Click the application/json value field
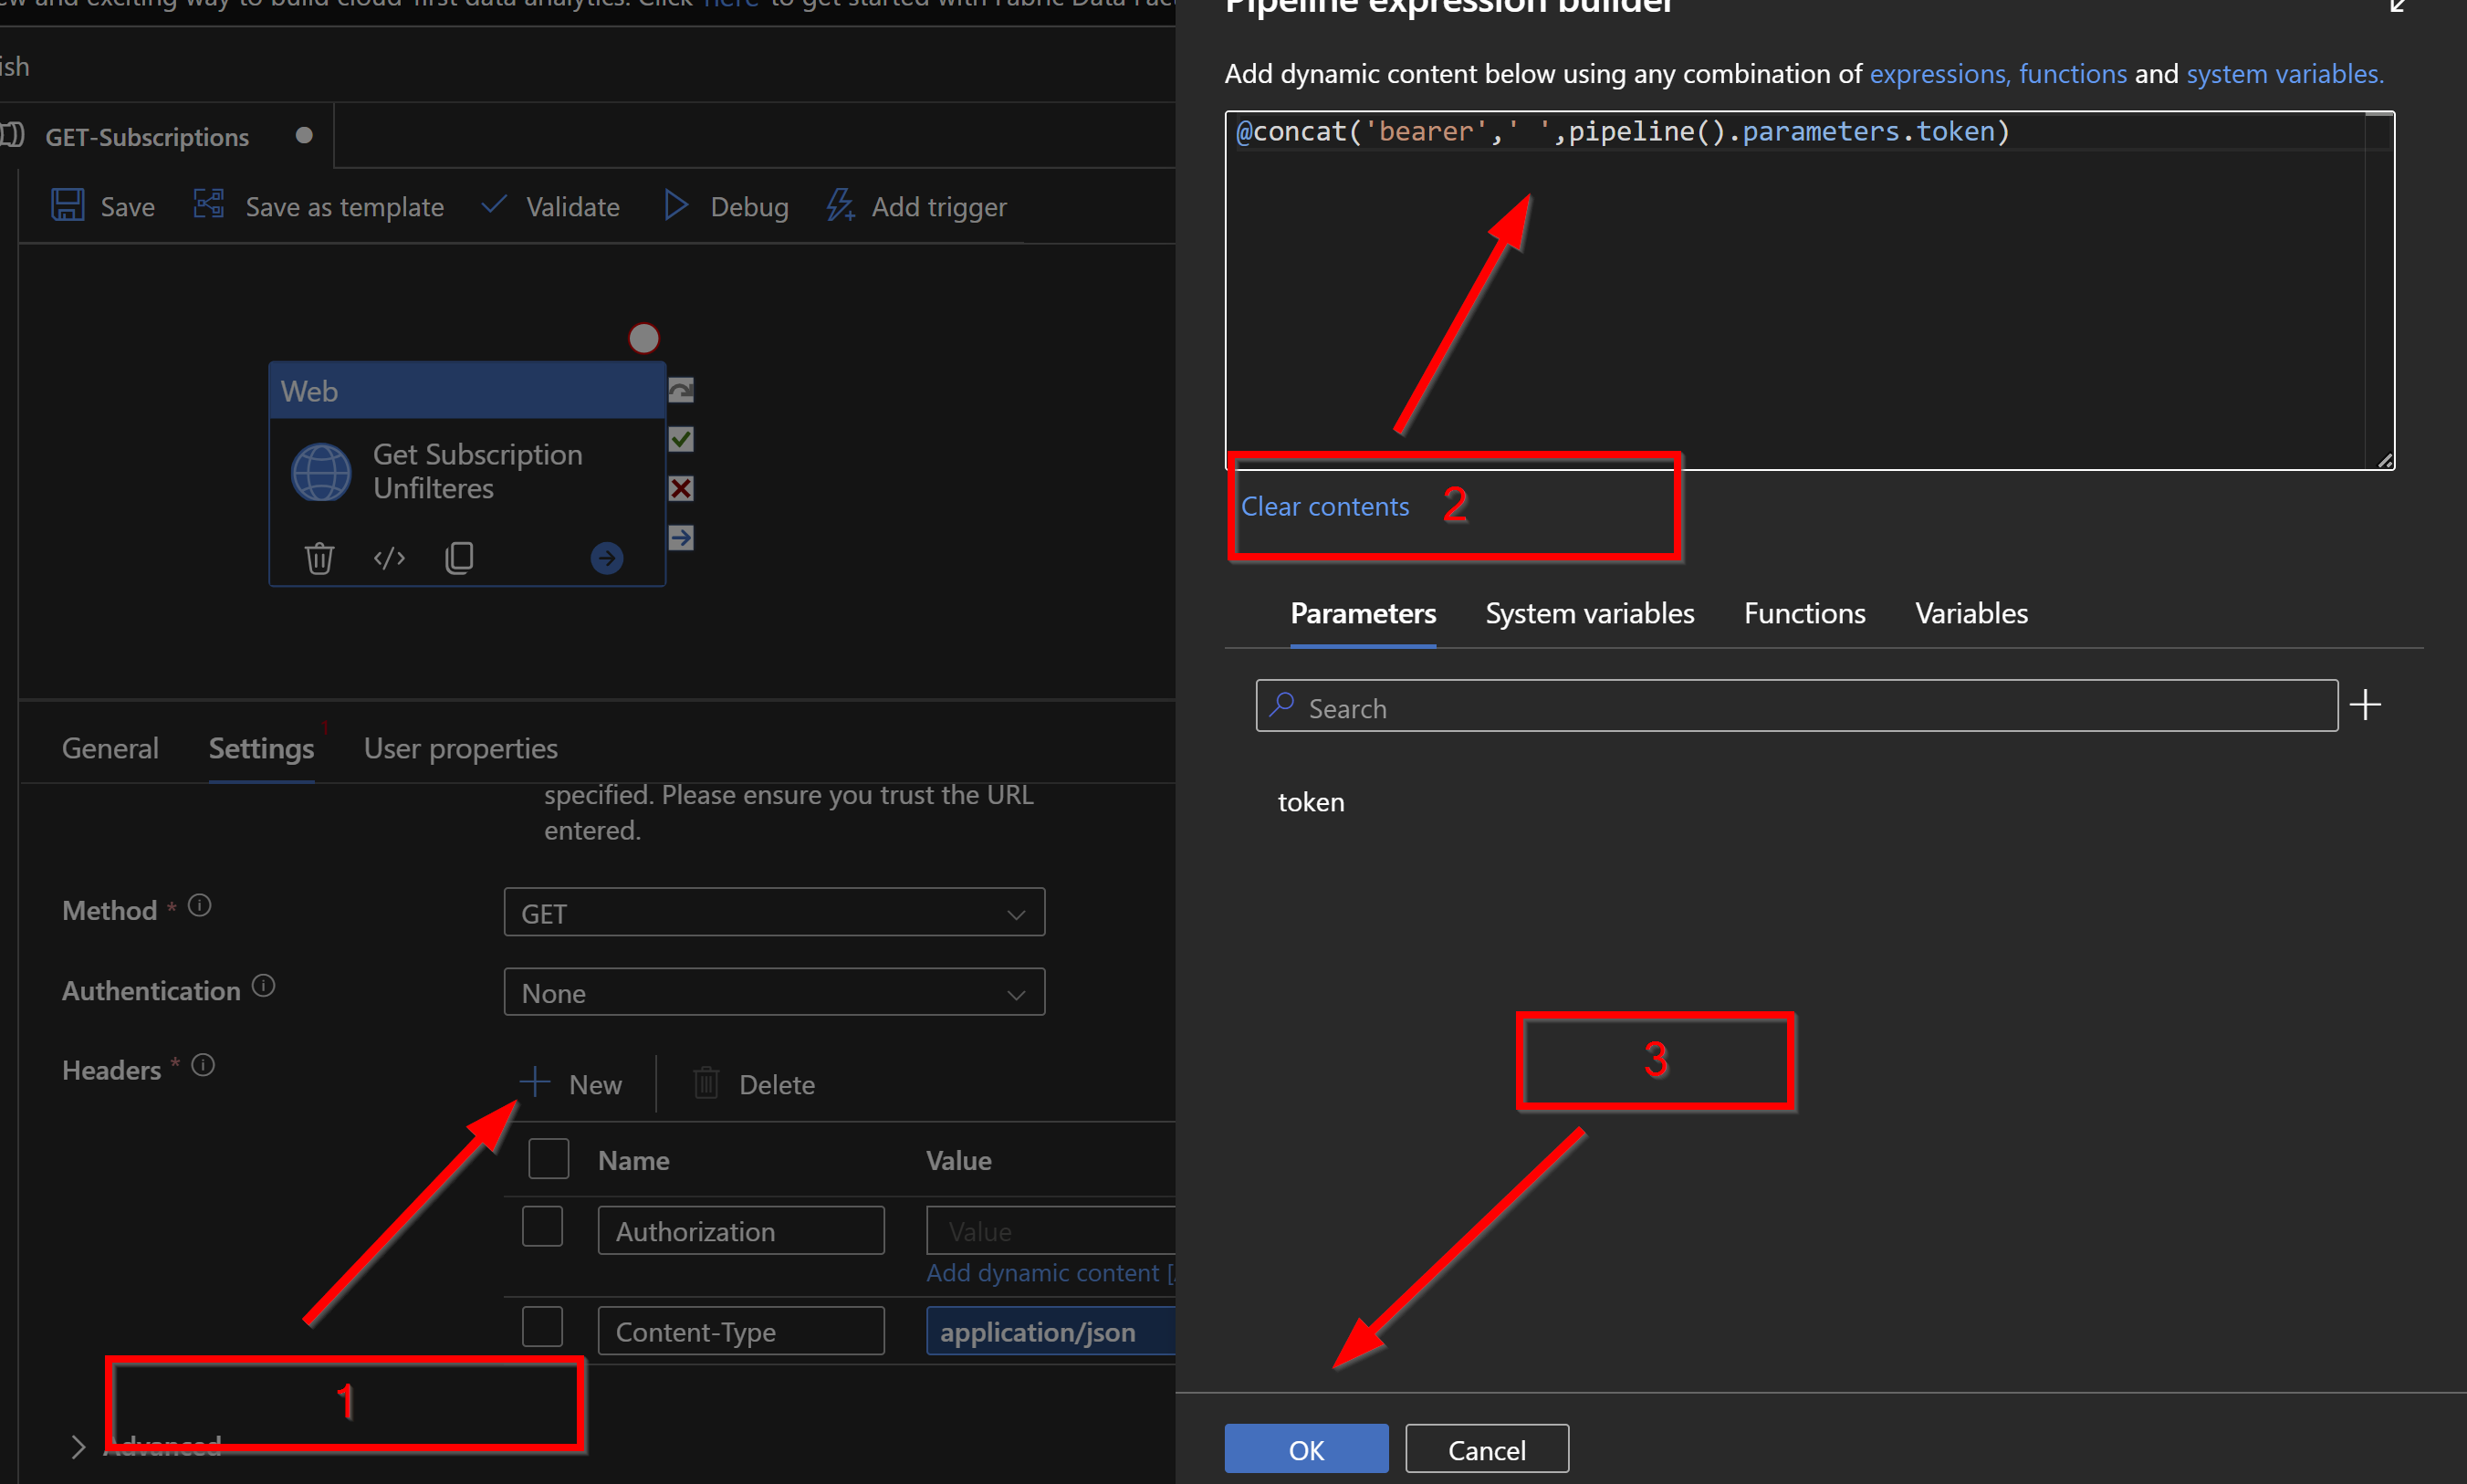 [x=1051, y=1331]
